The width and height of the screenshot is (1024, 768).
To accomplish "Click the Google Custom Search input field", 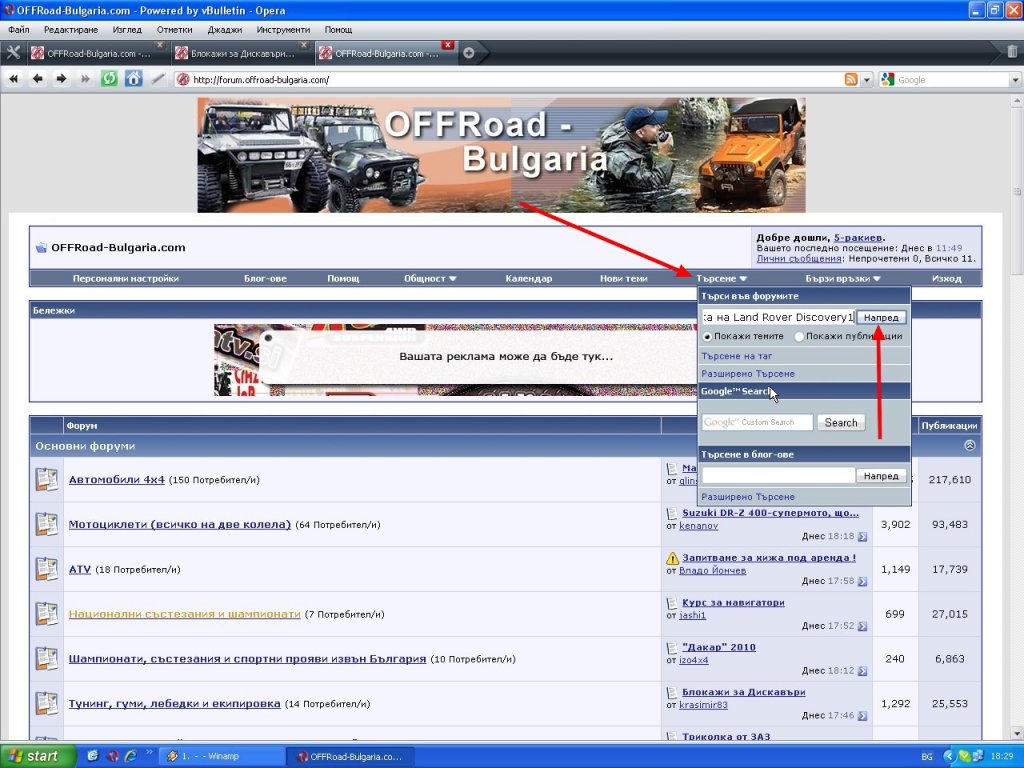I will pyautogui.click(x=758, y=423).
